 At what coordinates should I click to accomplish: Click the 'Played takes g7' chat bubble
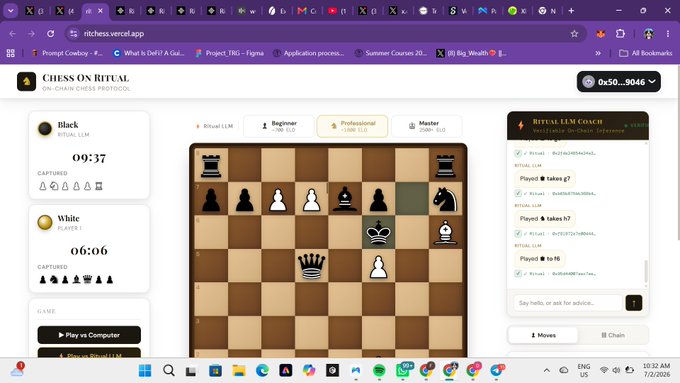pos(545,179)
